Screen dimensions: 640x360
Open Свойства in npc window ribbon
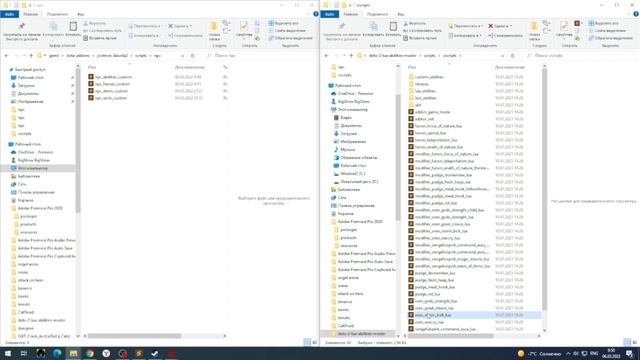click(x=244, y=30)
